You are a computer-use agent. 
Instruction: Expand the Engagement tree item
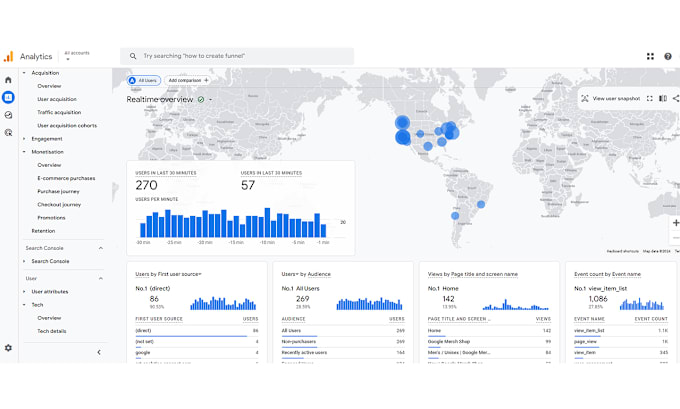pos(47,139)
